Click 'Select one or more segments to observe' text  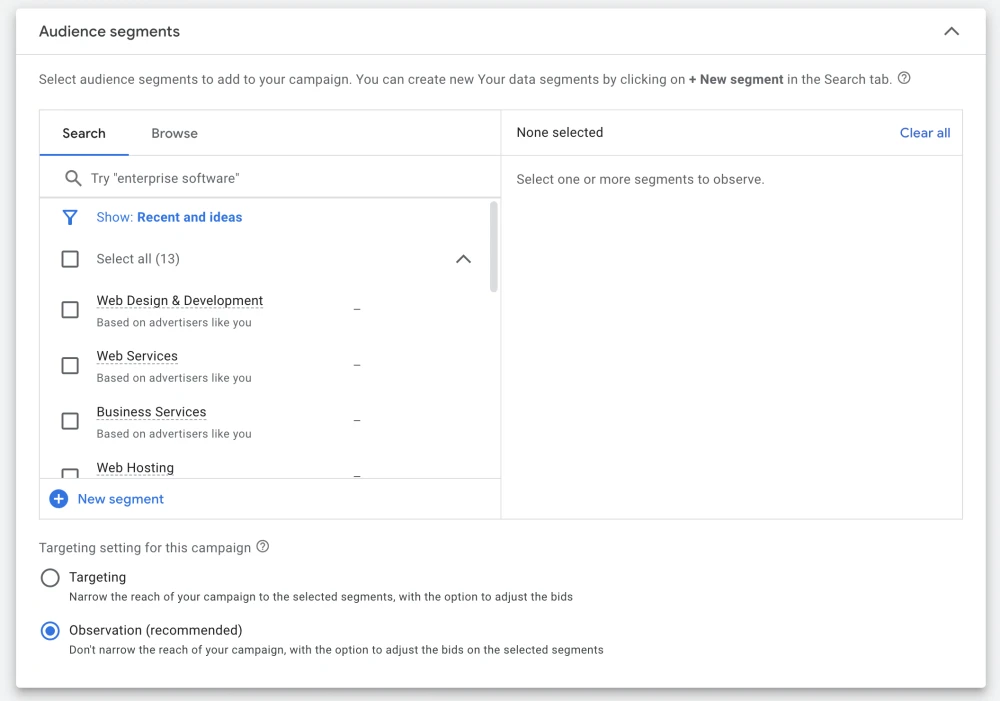(x=640, y=179)
